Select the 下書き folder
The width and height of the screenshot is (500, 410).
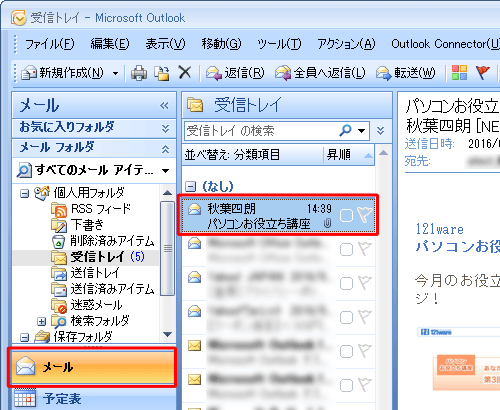77,225
